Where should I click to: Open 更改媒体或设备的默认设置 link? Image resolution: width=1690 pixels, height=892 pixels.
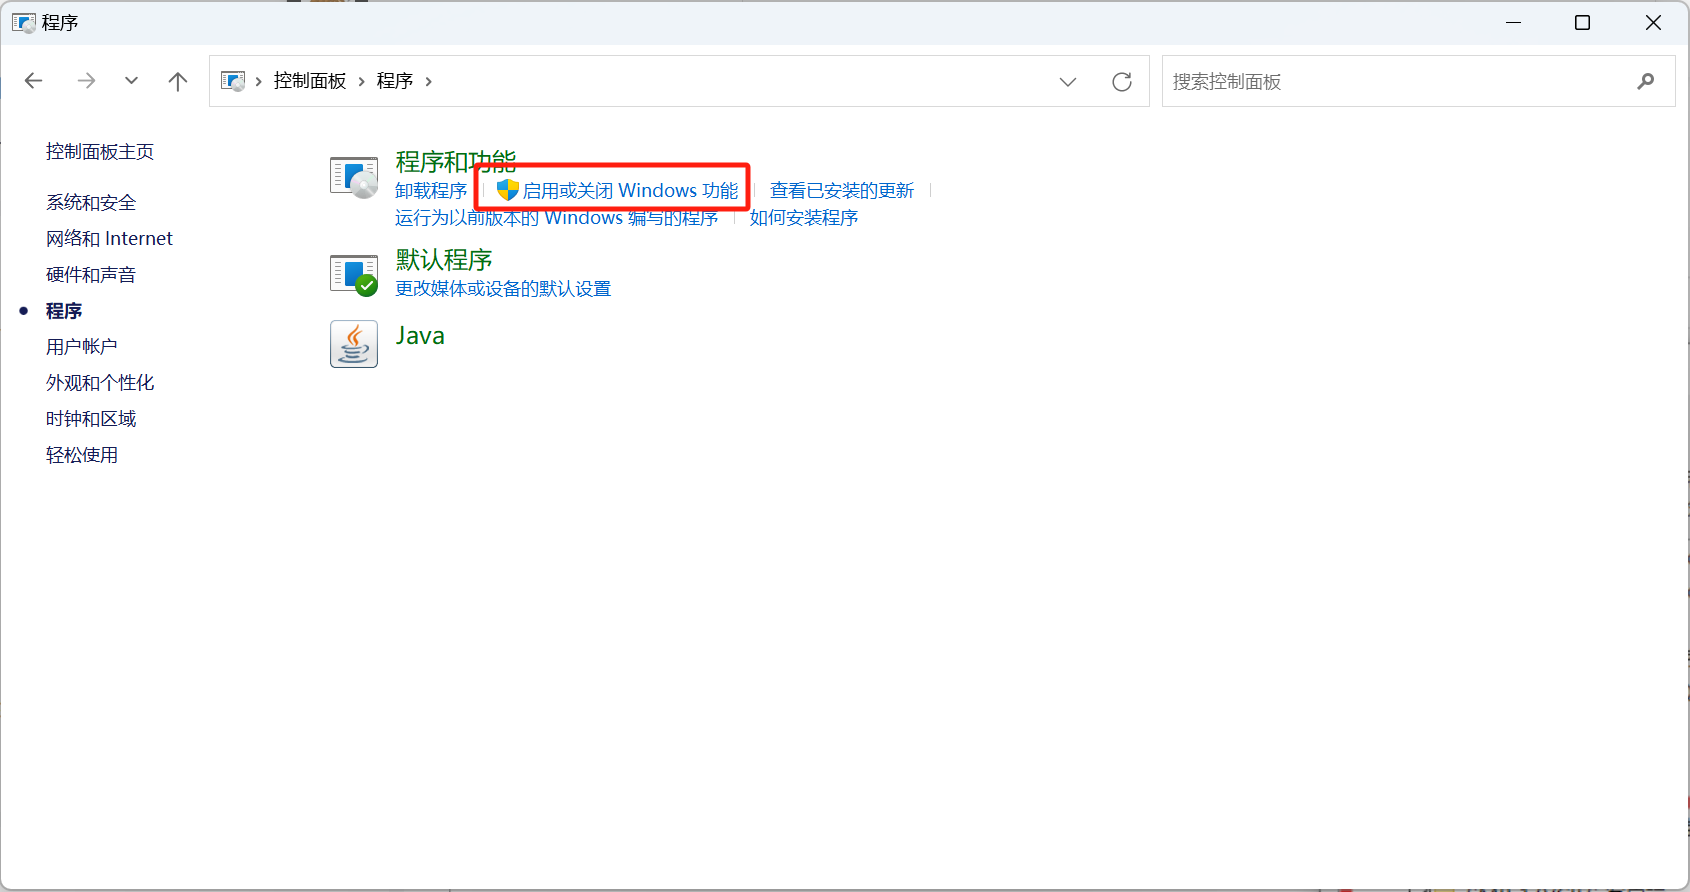(x=503, y=289)
